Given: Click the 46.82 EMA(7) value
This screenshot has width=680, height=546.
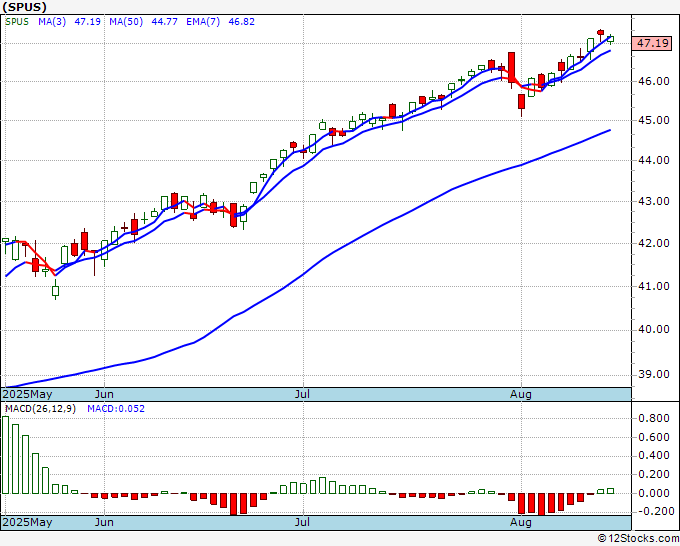Looking at the screenshot, I should 242,22.
